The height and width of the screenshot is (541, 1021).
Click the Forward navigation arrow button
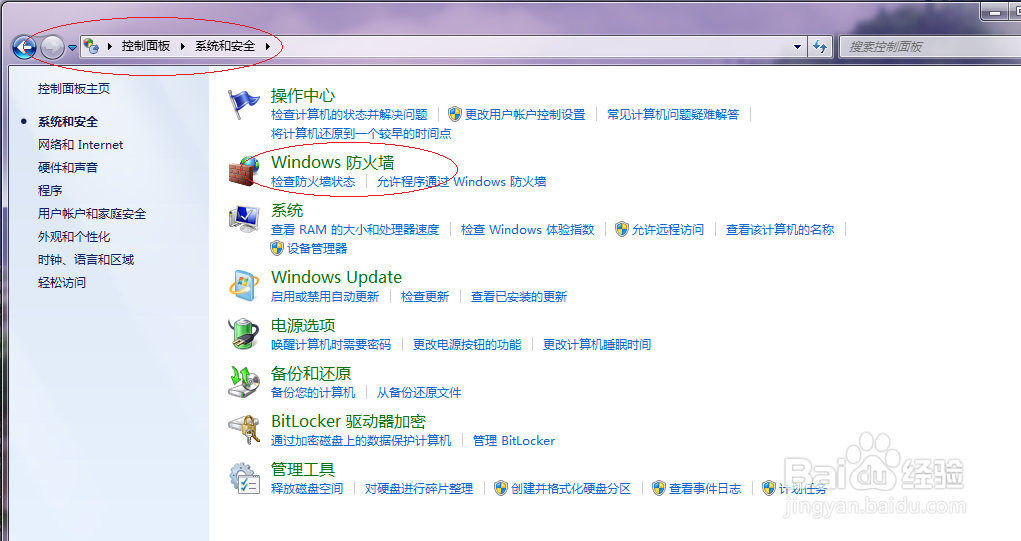tap(52, 47)
